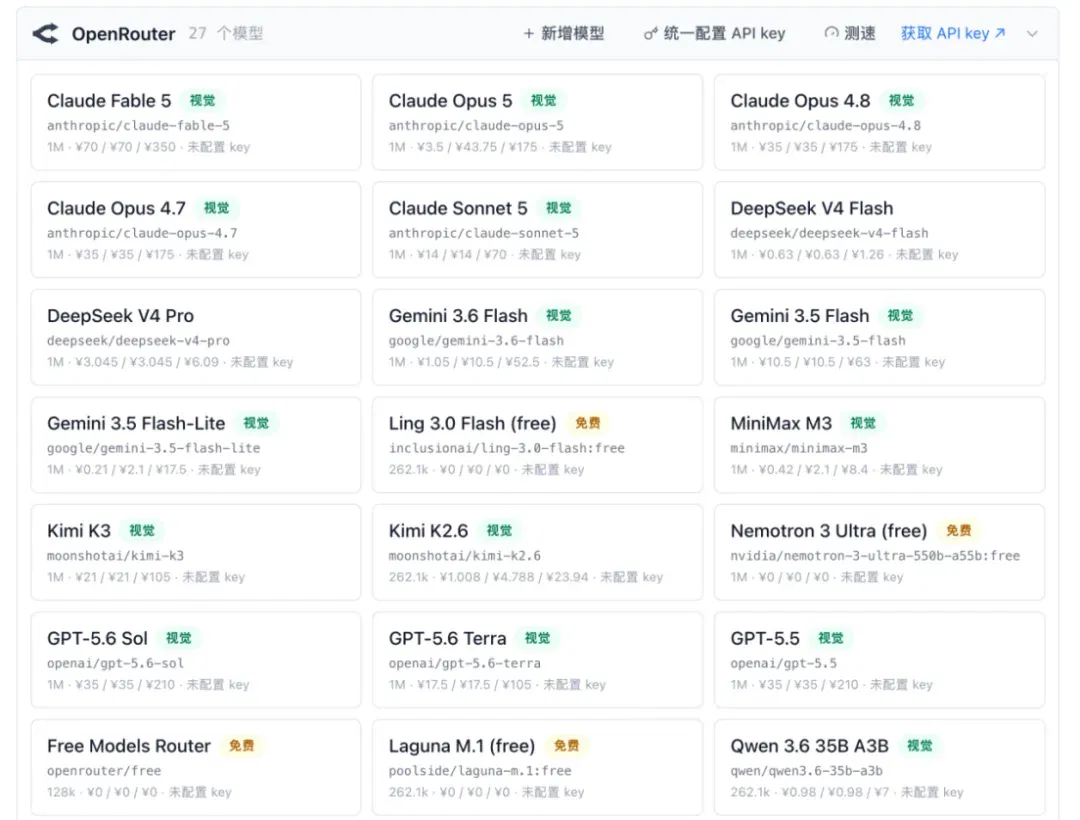Click the 视觉 badge on Gemini 3.6 Flash

[559, 315]
